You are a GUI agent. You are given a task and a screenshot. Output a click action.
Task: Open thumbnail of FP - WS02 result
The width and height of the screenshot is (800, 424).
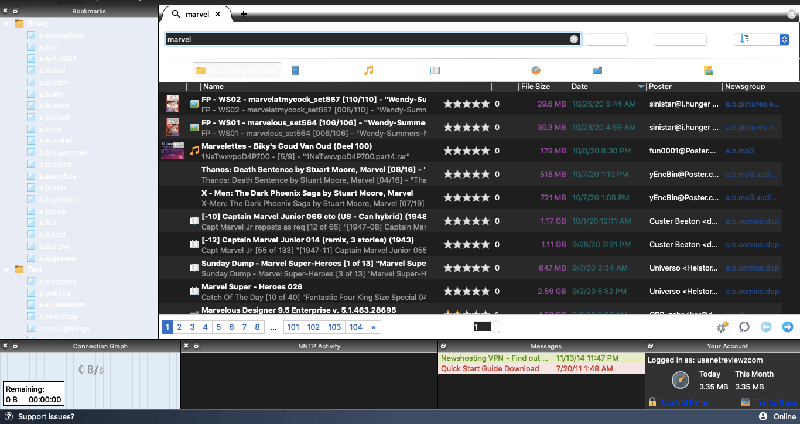click(x=172, y=104)
